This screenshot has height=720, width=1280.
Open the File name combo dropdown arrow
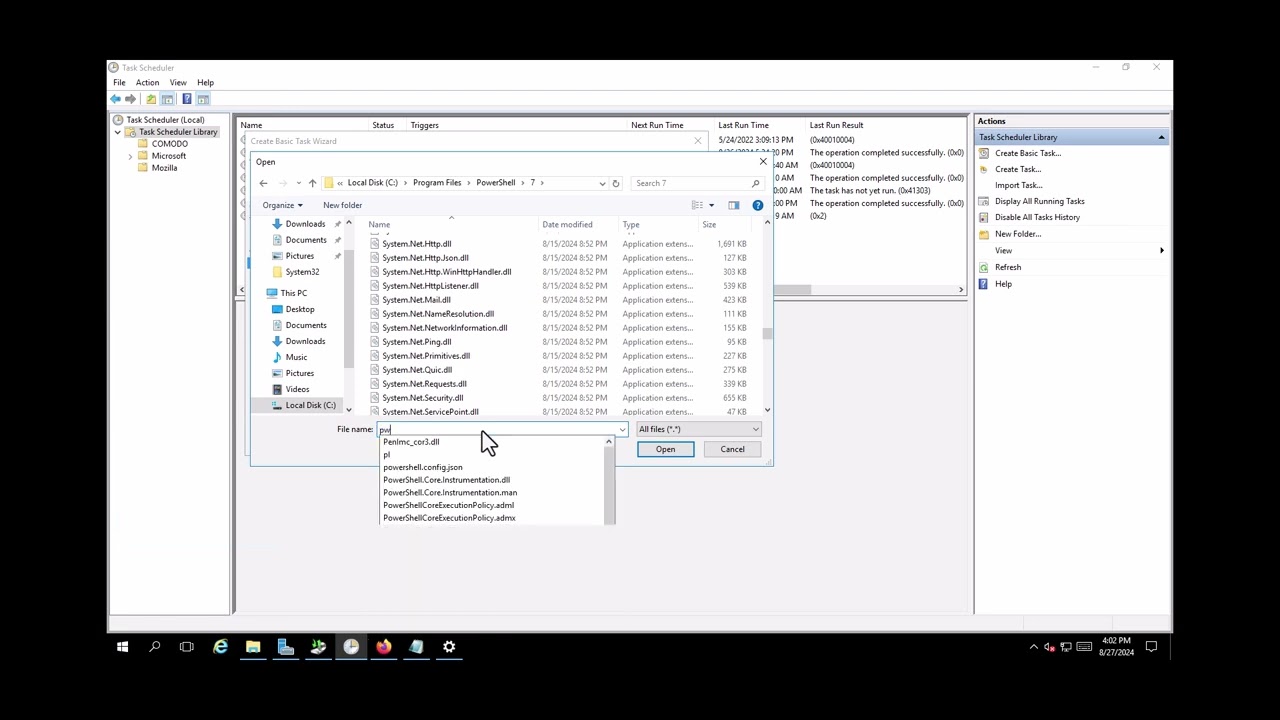622,430
